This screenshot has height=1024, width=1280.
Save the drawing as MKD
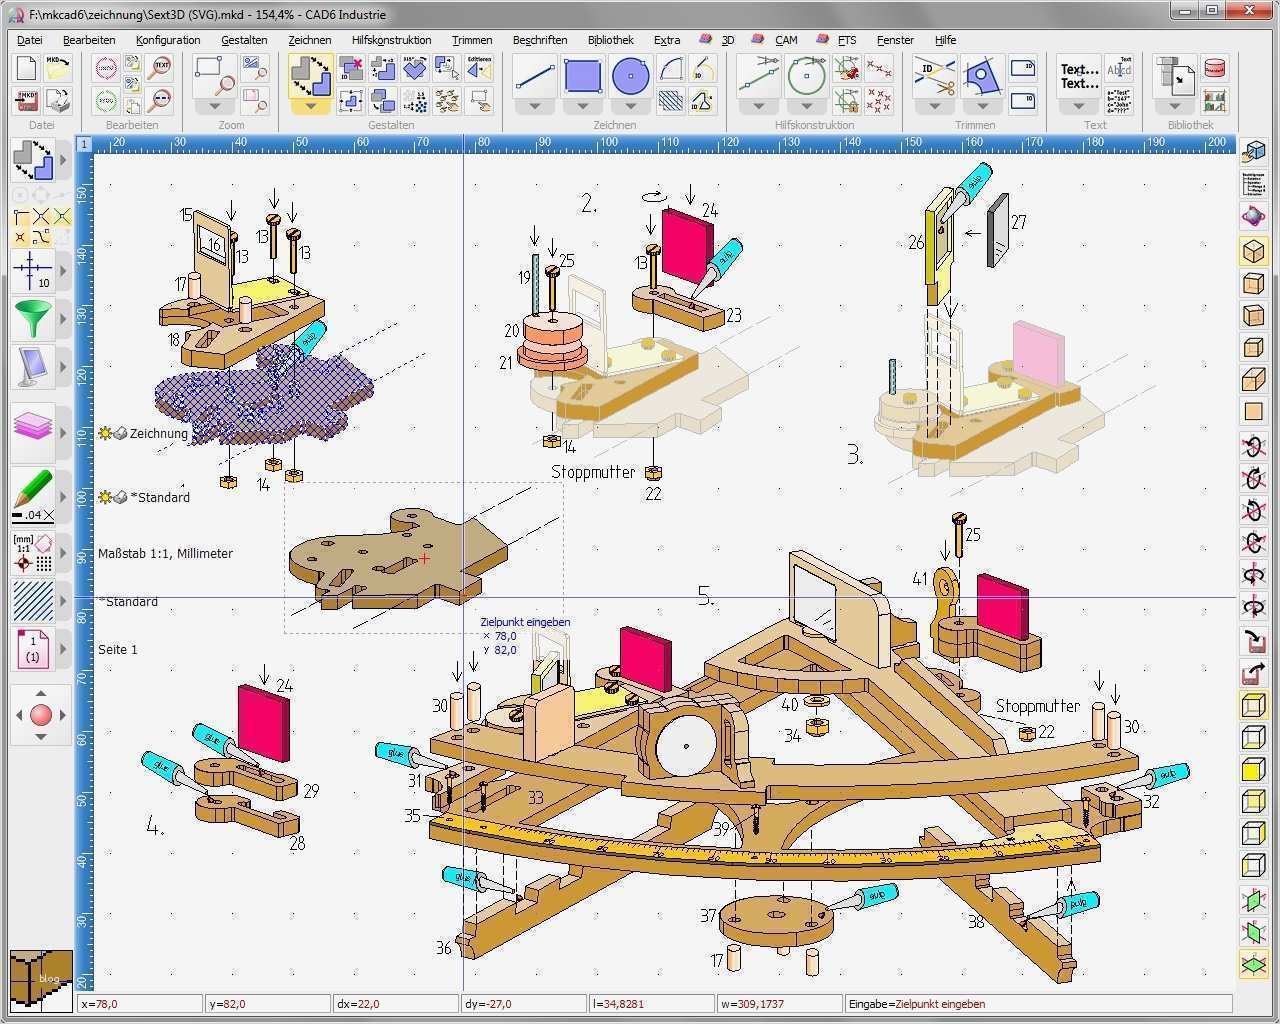coord(26,100)
